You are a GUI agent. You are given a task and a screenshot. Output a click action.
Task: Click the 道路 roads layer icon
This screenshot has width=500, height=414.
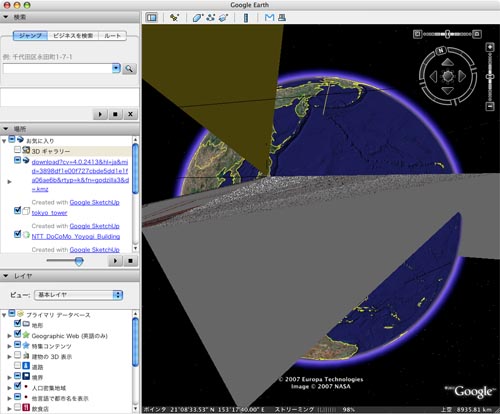pyautogui.click(x=26, y=366)
